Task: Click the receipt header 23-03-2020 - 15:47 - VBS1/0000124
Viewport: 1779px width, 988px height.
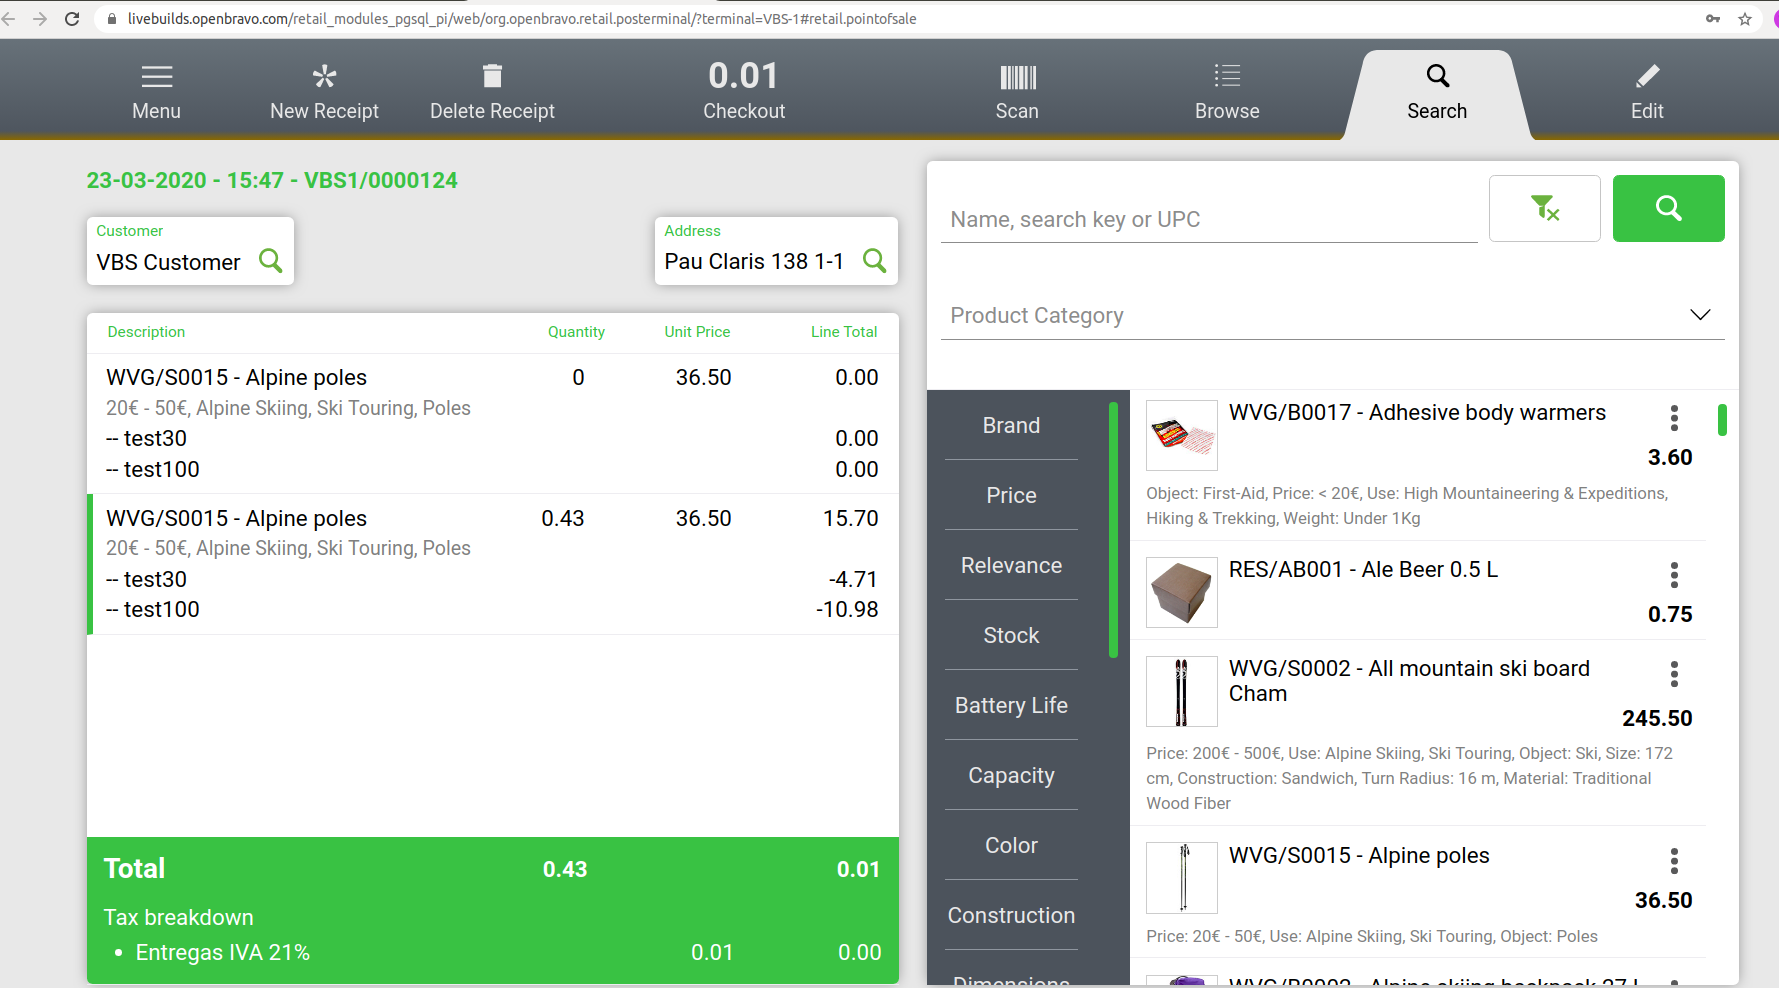Action: pos(272,181)
